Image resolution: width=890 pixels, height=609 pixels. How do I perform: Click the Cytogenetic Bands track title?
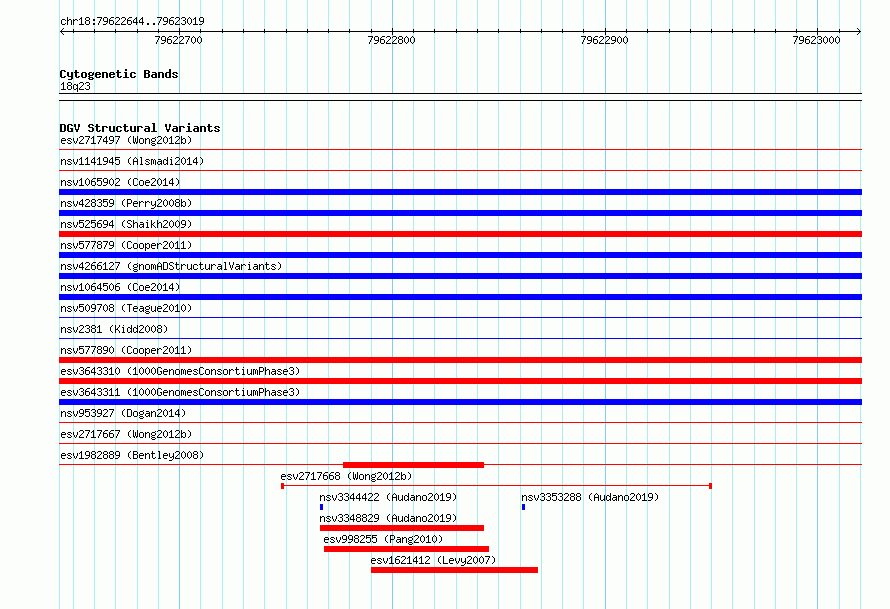119,74
